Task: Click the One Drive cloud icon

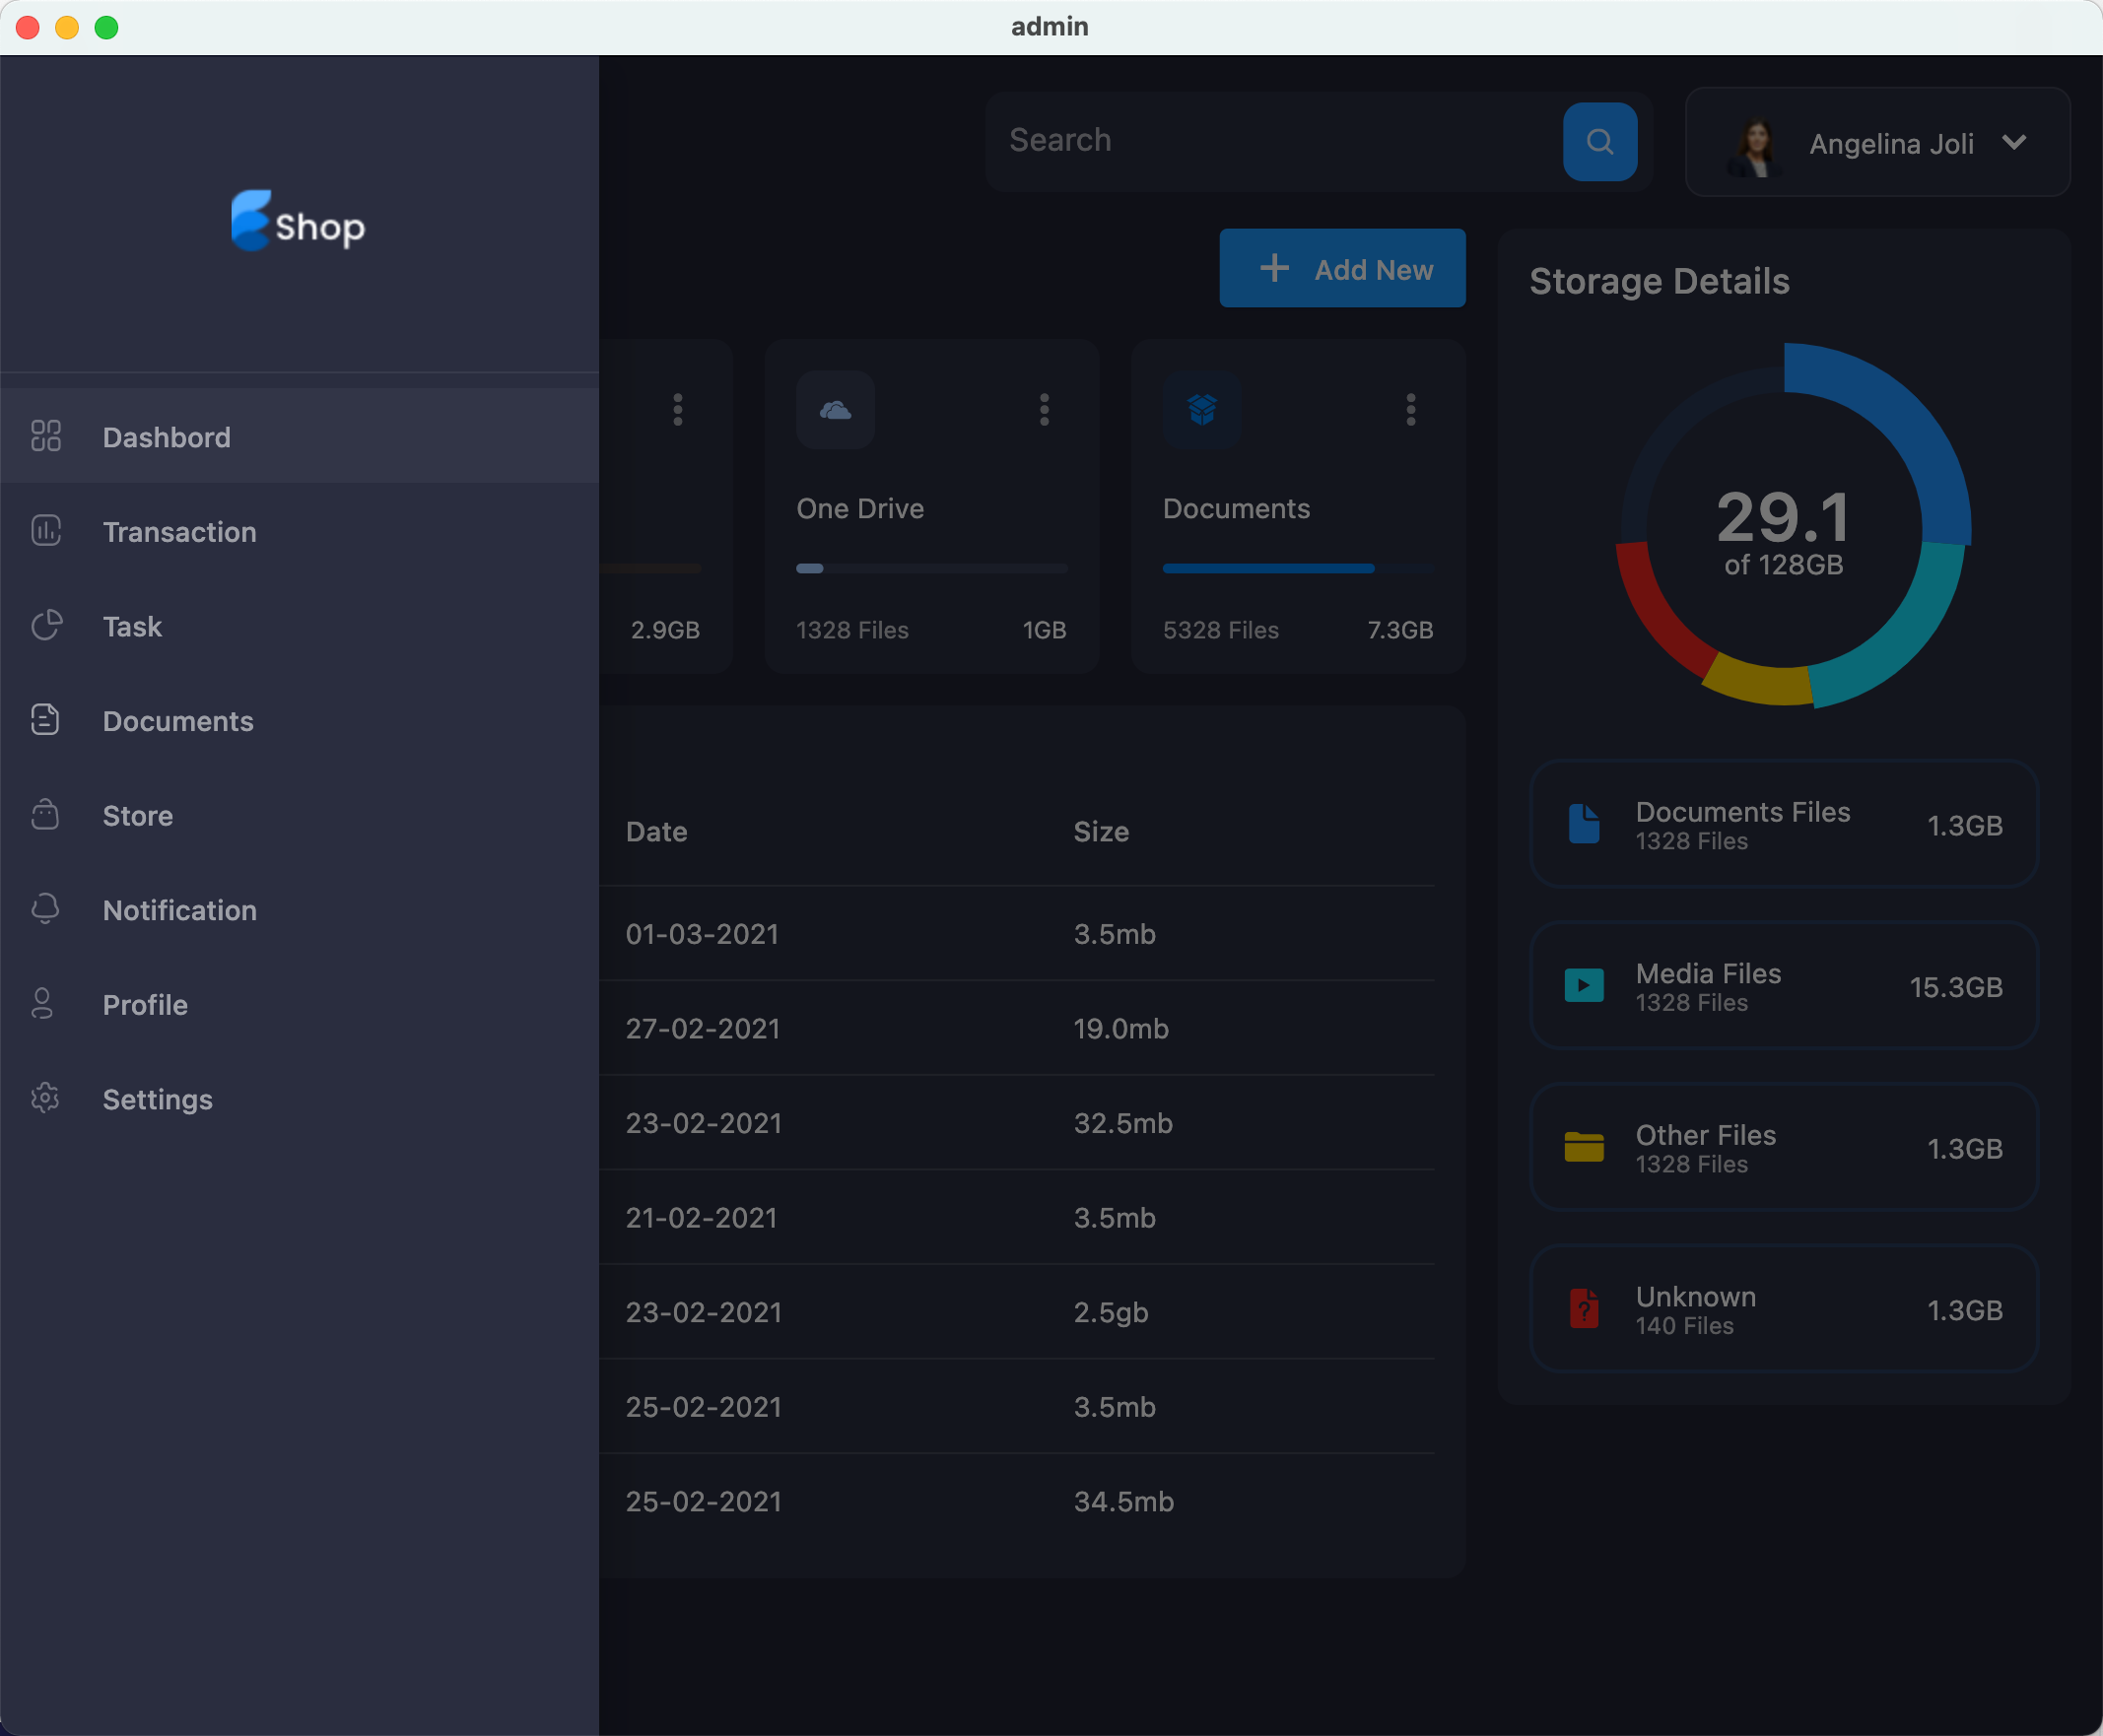Action: (x=835, y=410)
